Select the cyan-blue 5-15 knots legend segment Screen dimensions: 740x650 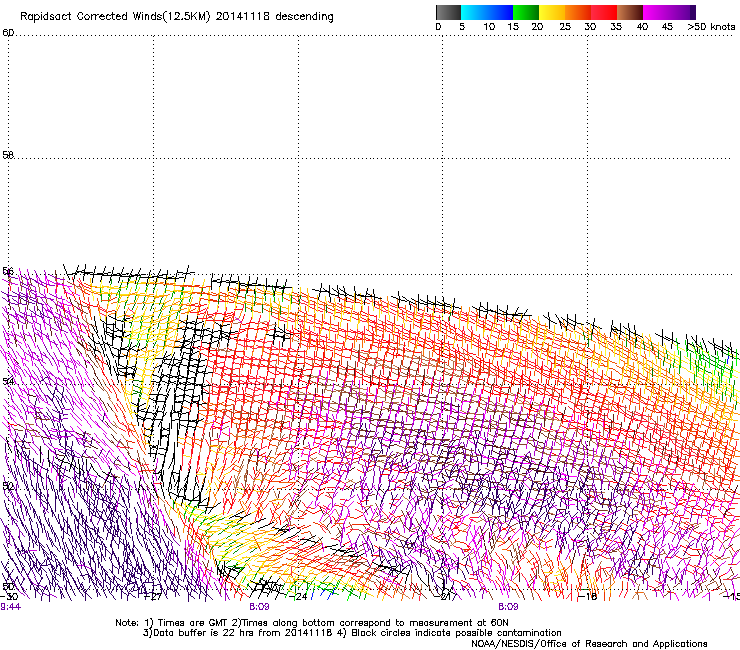point(487,12)
